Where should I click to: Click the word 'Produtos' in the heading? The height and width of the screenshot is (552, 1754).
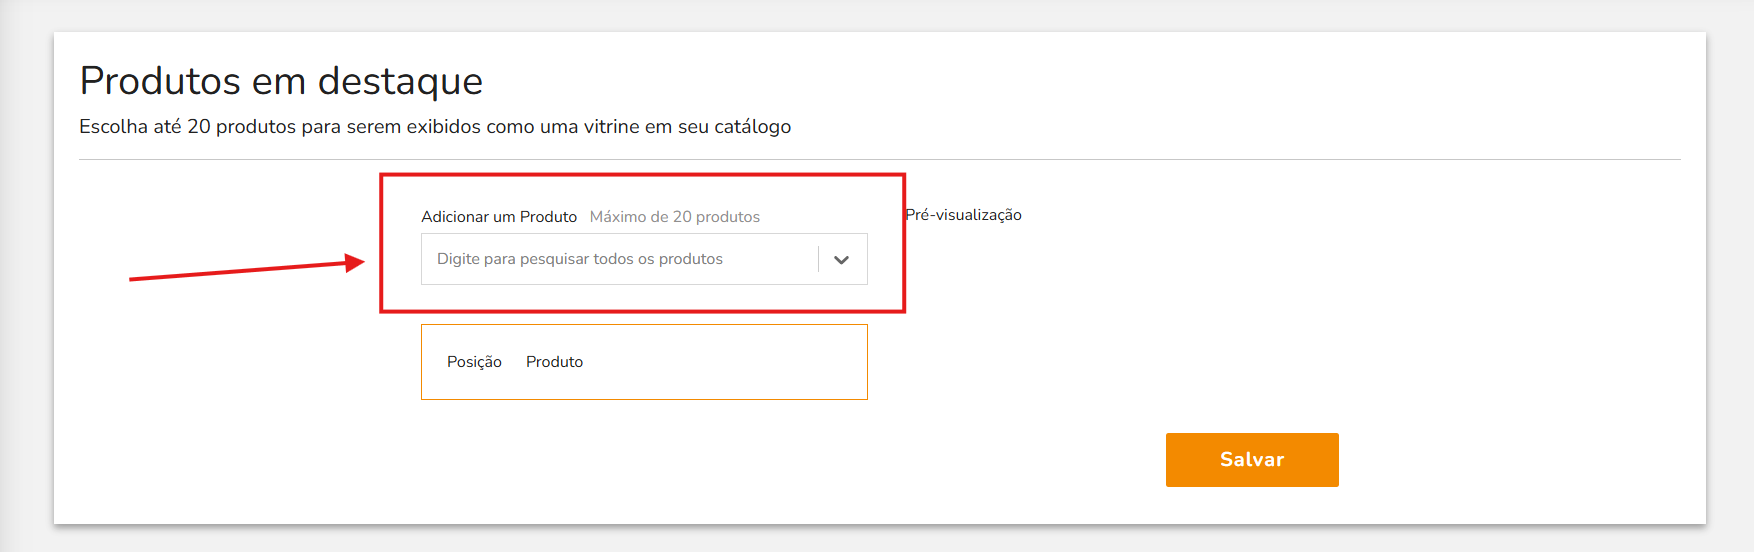pos(160,81)
